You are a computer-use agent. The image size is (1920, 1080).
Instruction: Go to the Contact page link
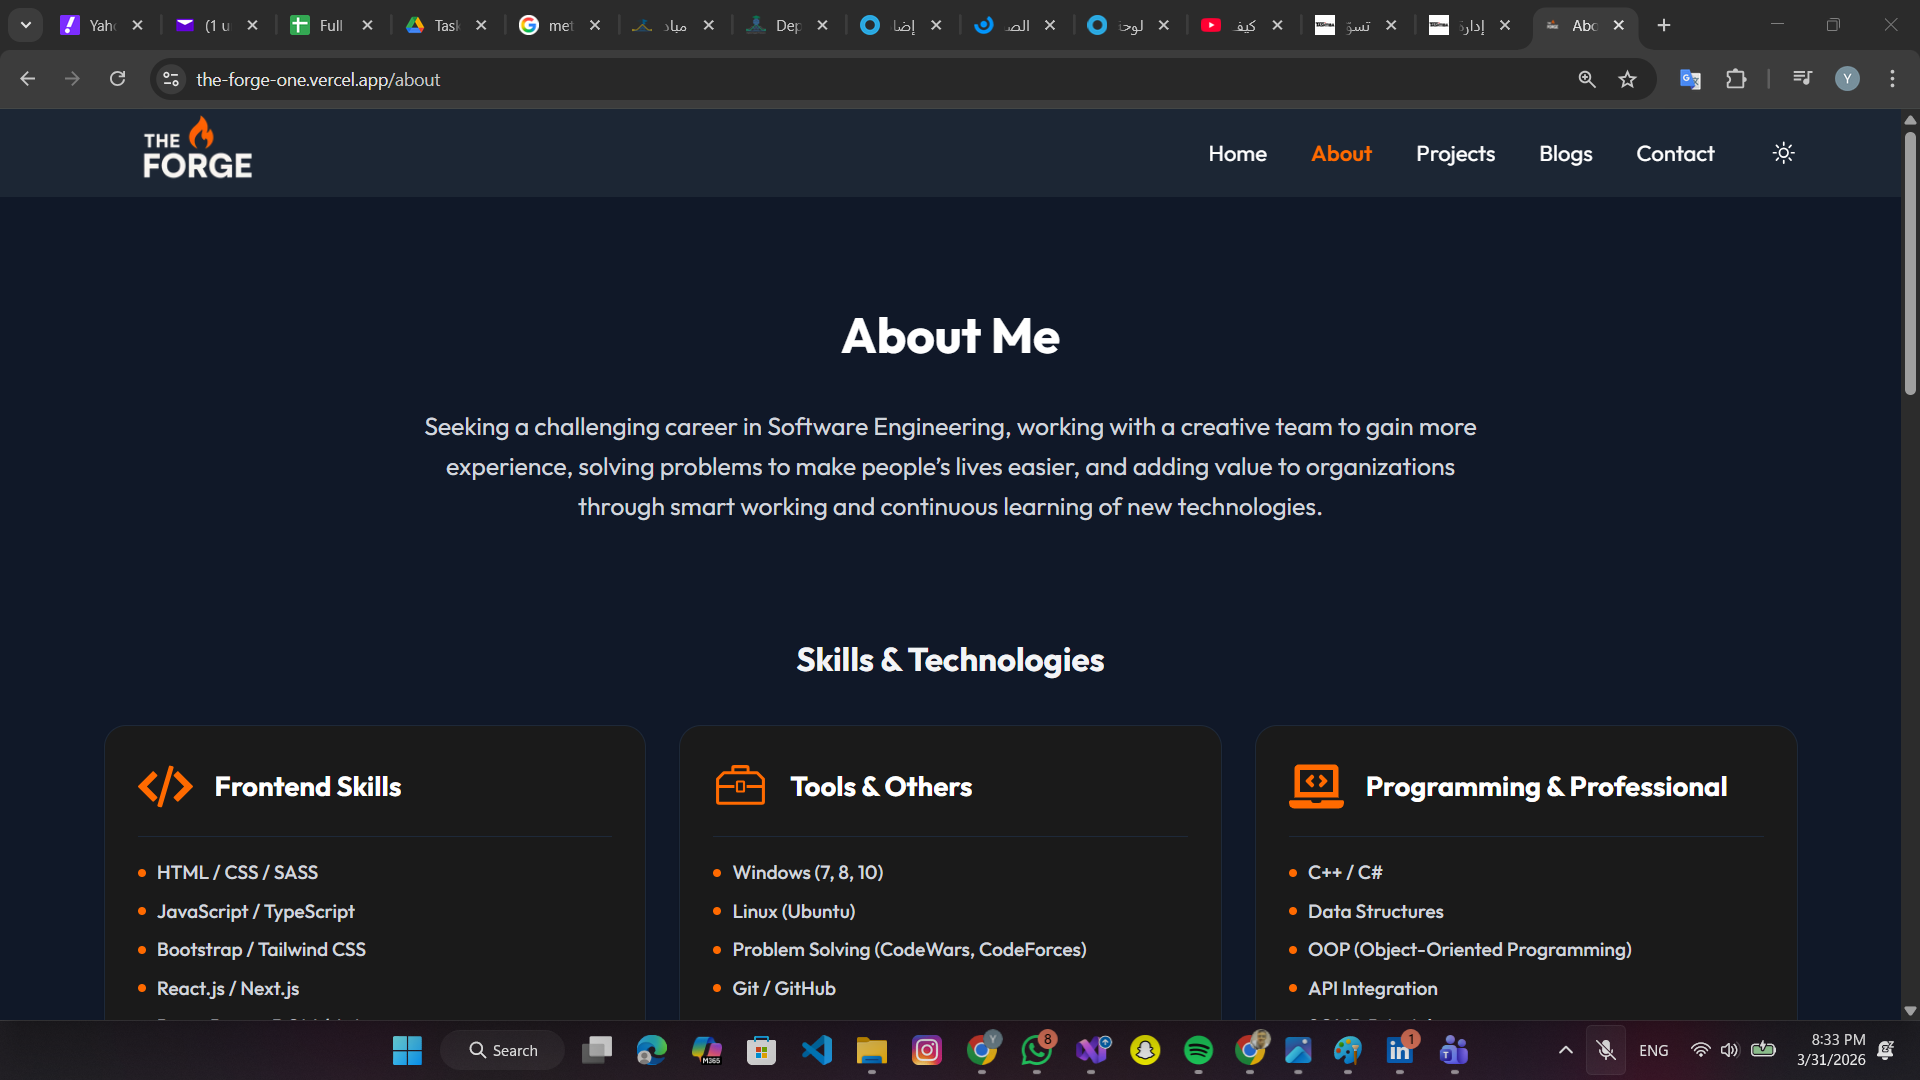pos(1675,153)
